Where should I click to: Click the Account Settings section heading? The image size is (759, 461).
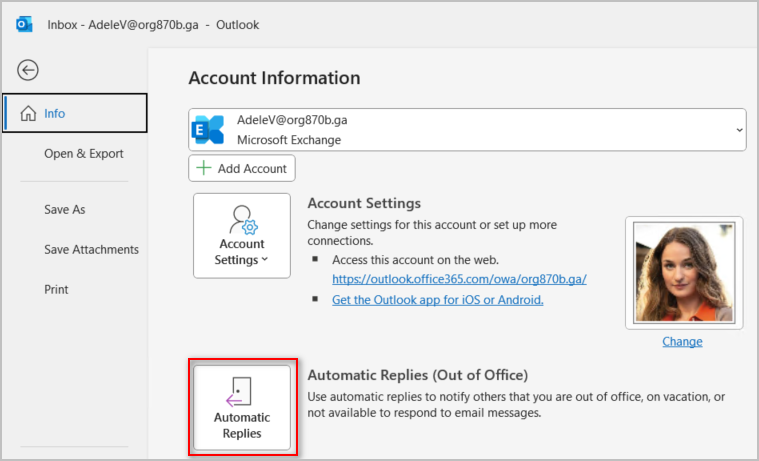[364, 203]
